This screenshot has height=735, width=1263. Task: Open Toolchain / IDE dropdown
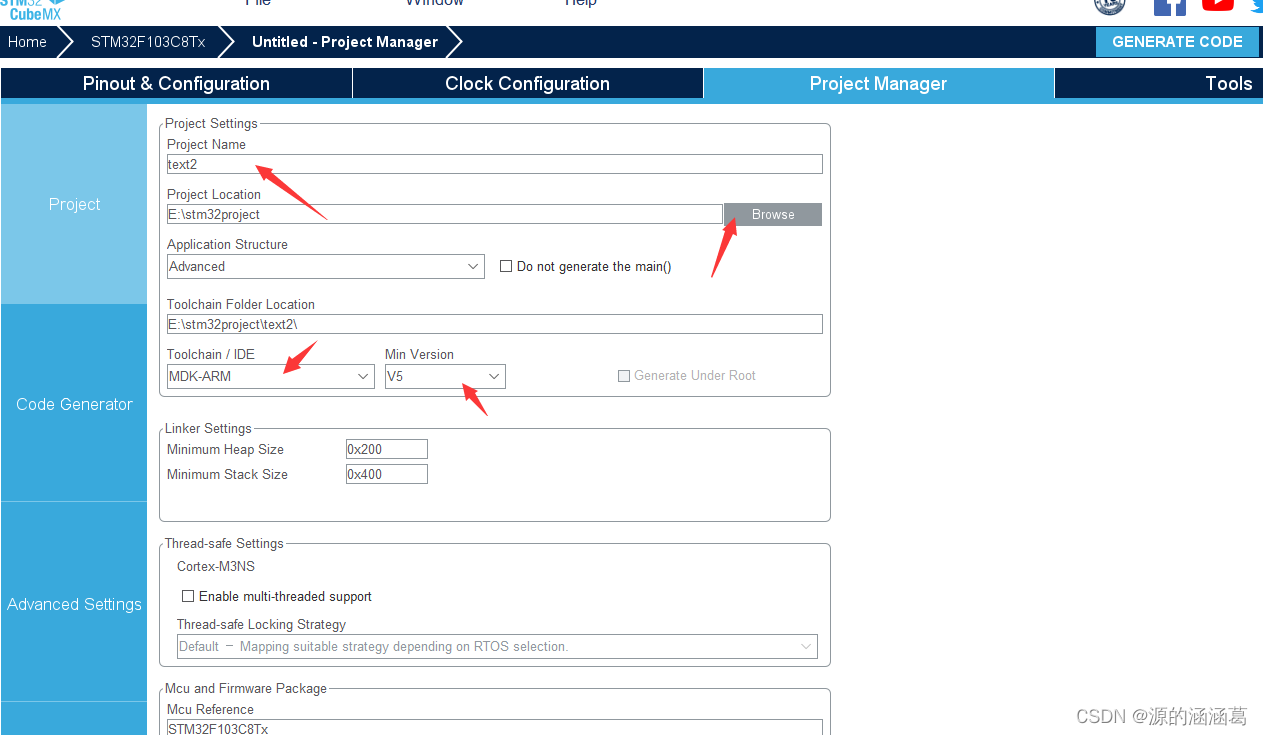[x=271, y=377]
